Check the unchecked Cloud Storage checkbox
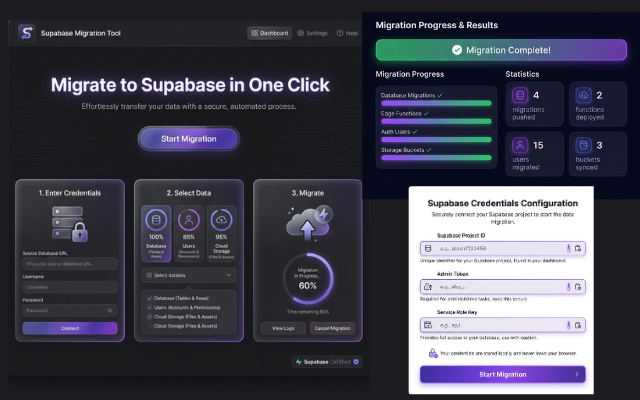 pos(149,326)
